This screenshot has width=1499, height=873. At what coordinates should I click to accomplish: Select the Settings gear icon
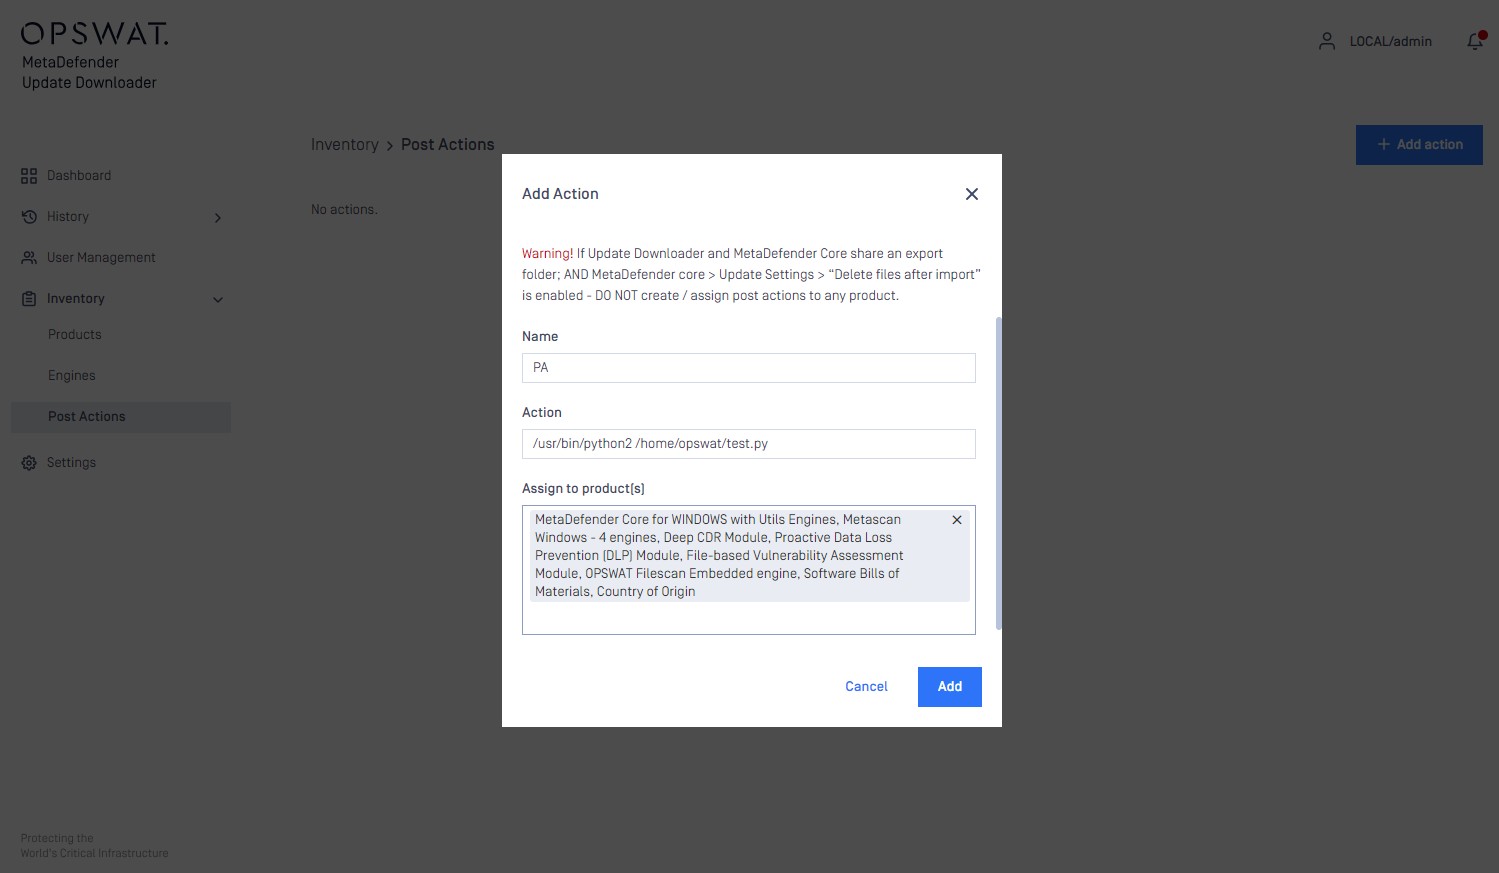(29, 463)
